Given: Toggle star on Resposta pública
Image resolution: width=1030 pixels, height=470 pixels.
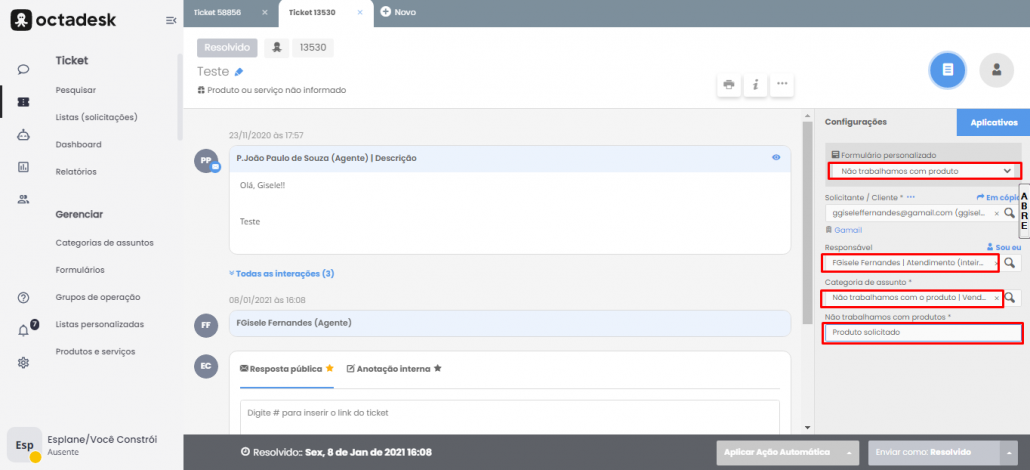Looking at the screenshot, I should click(x=330, y=369).
